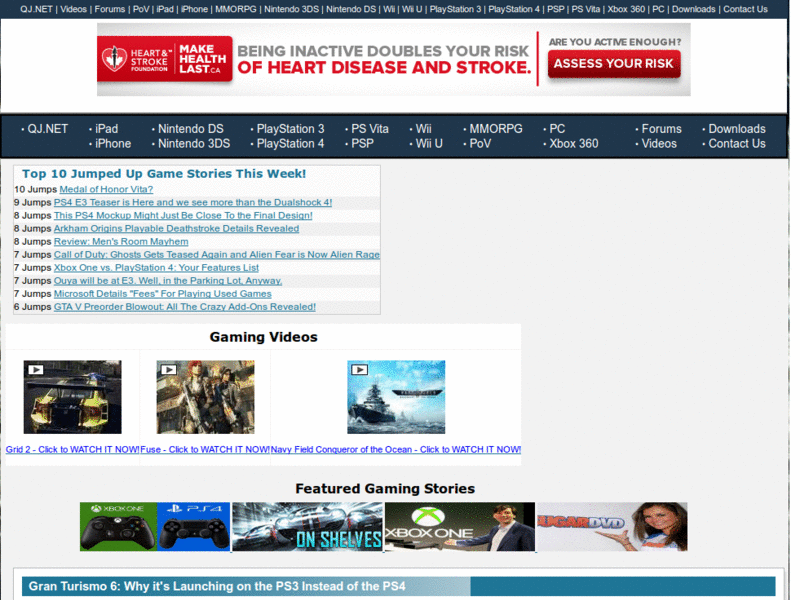Viewport: 800px width, 600px height.
Task: Click Wii U in the top strip
Action: click(412, 9)
